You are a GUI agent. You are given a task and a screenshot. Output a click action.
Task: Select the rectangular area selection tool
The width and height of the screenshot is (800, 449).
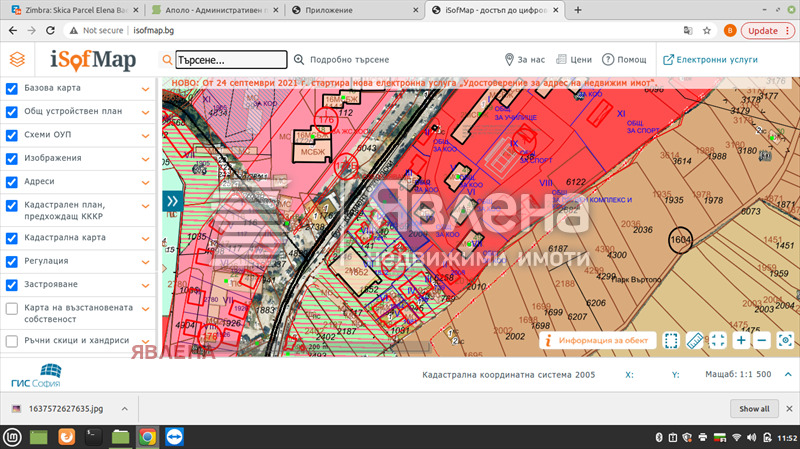point(672,341)
